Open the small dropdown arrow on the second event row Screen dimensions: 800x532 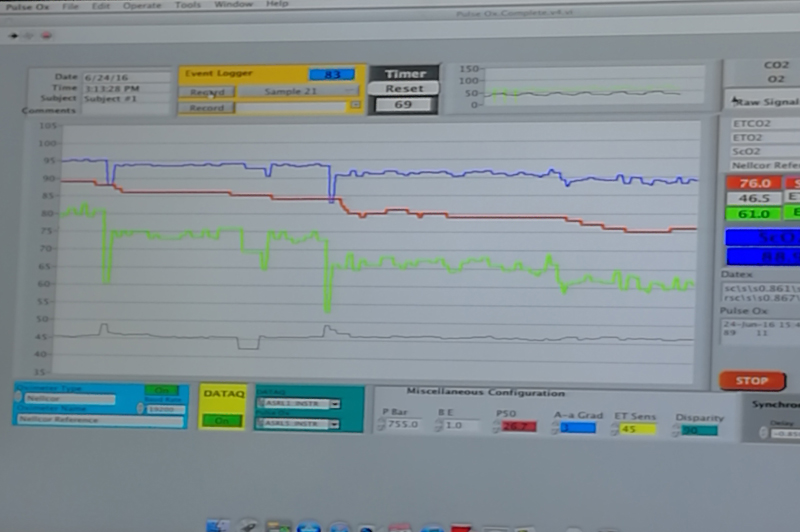tap(355, 105)
